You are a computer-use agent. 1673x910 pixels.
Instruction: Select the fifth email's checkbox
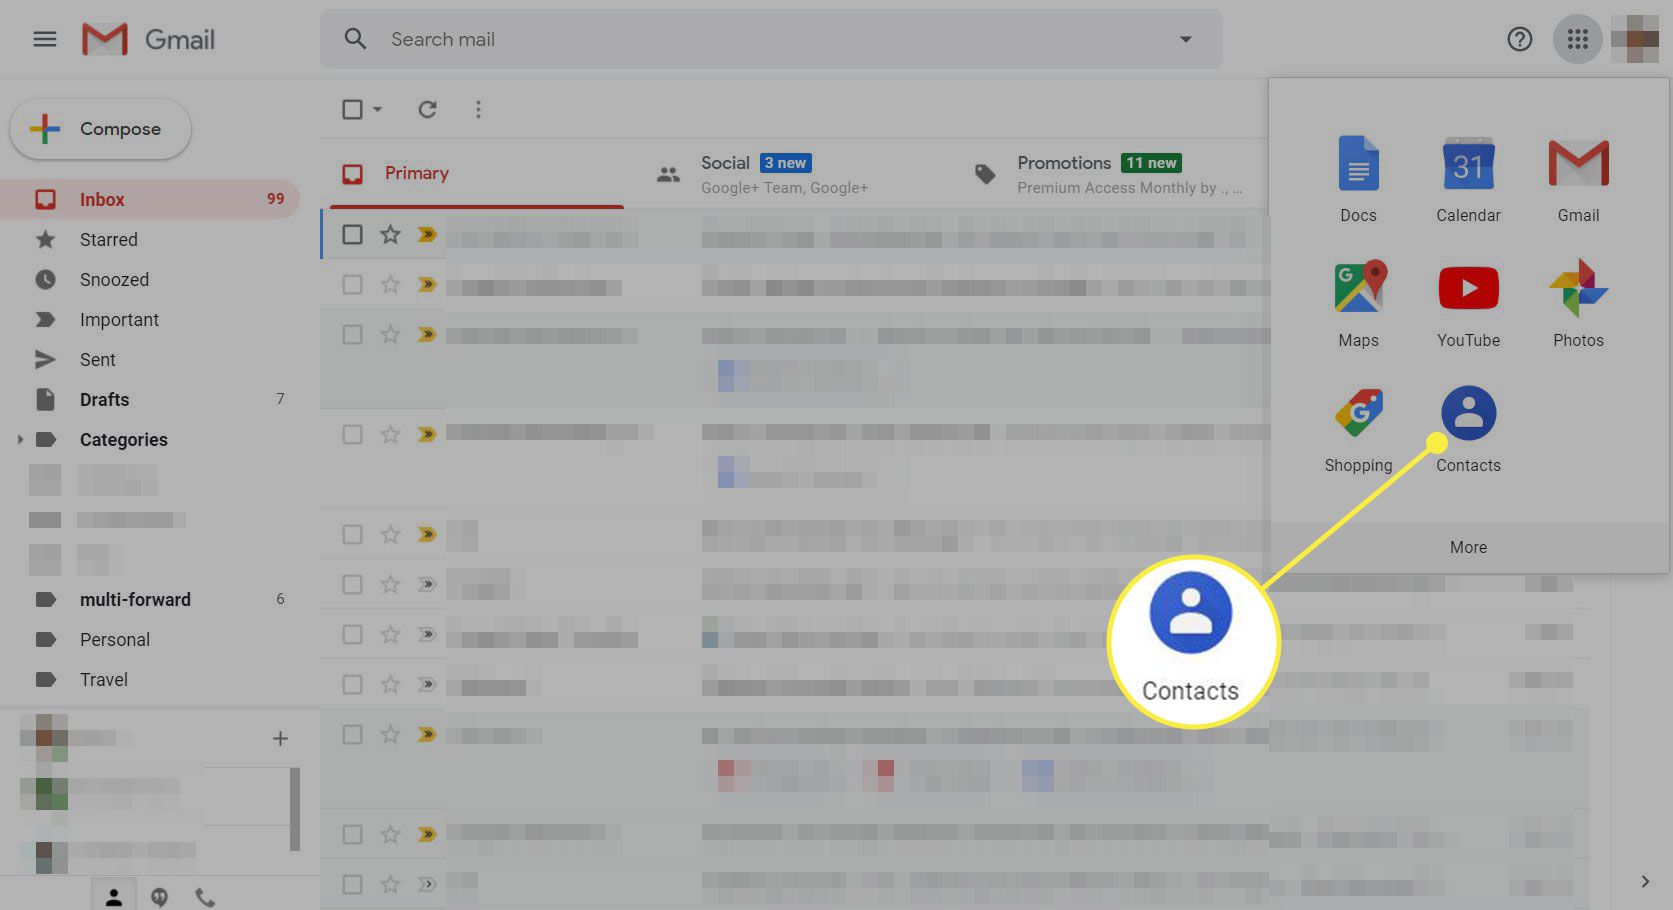point(352,534)
